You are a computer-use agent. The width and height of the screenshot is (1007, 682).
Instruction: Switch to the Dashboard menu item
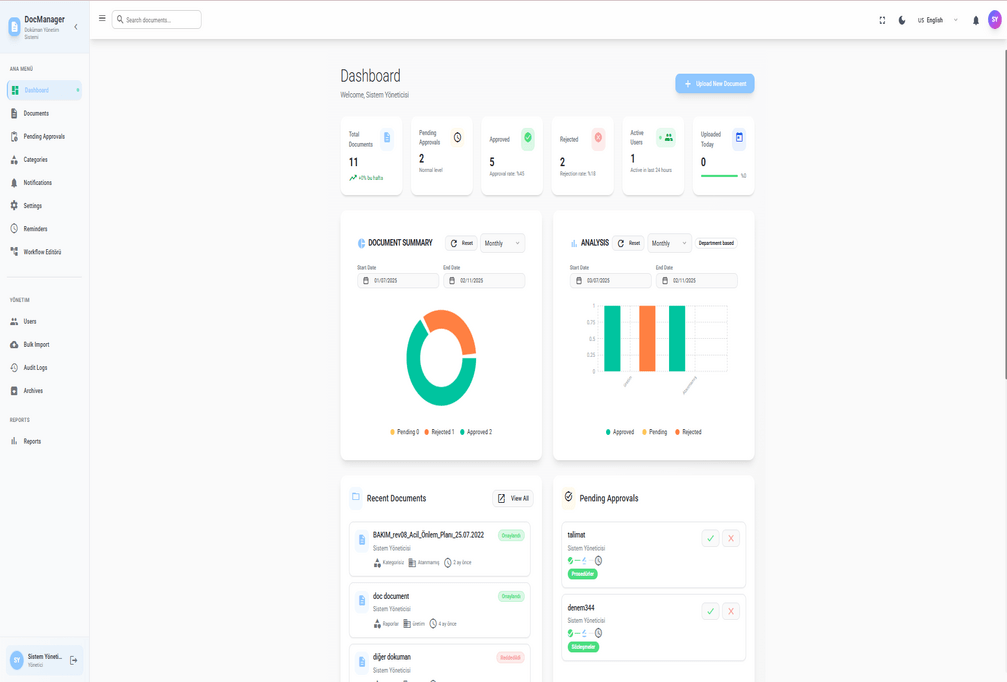point(40,90)
